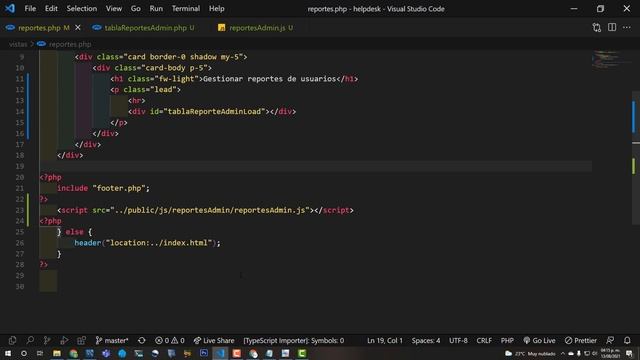The image size is (640, 360).
Task: Place the cursor on empty line 19
Action: (x=316, y=166)
